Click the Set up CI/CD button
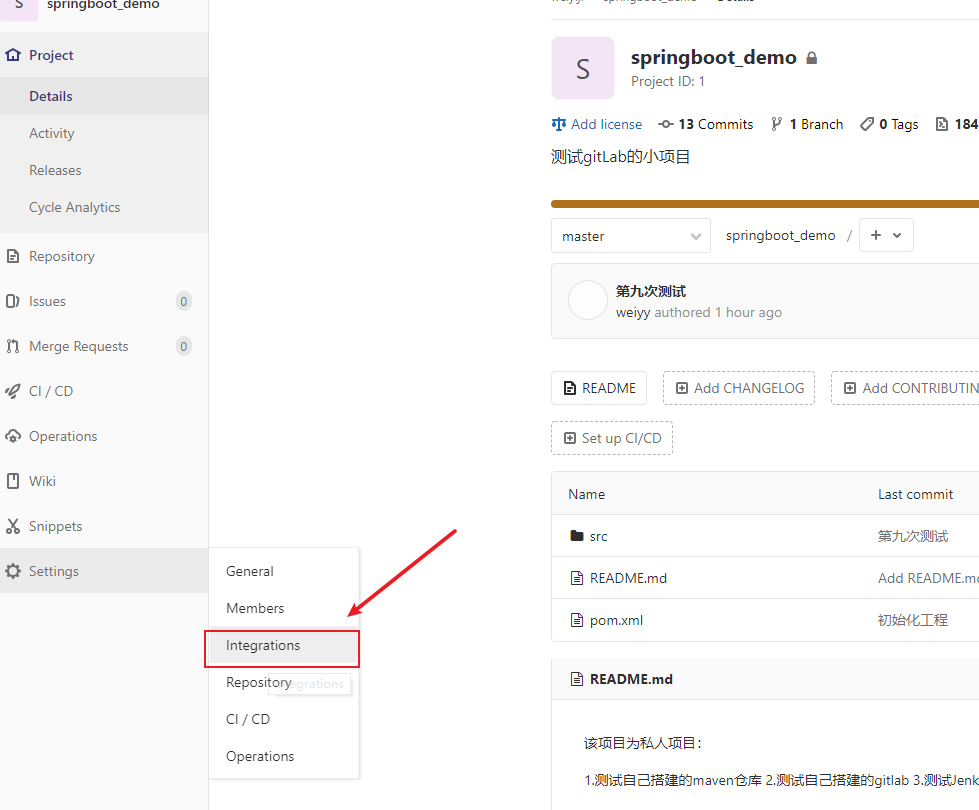Image resolution: width=979 pixels, height=810 pixels. point(611,437)
